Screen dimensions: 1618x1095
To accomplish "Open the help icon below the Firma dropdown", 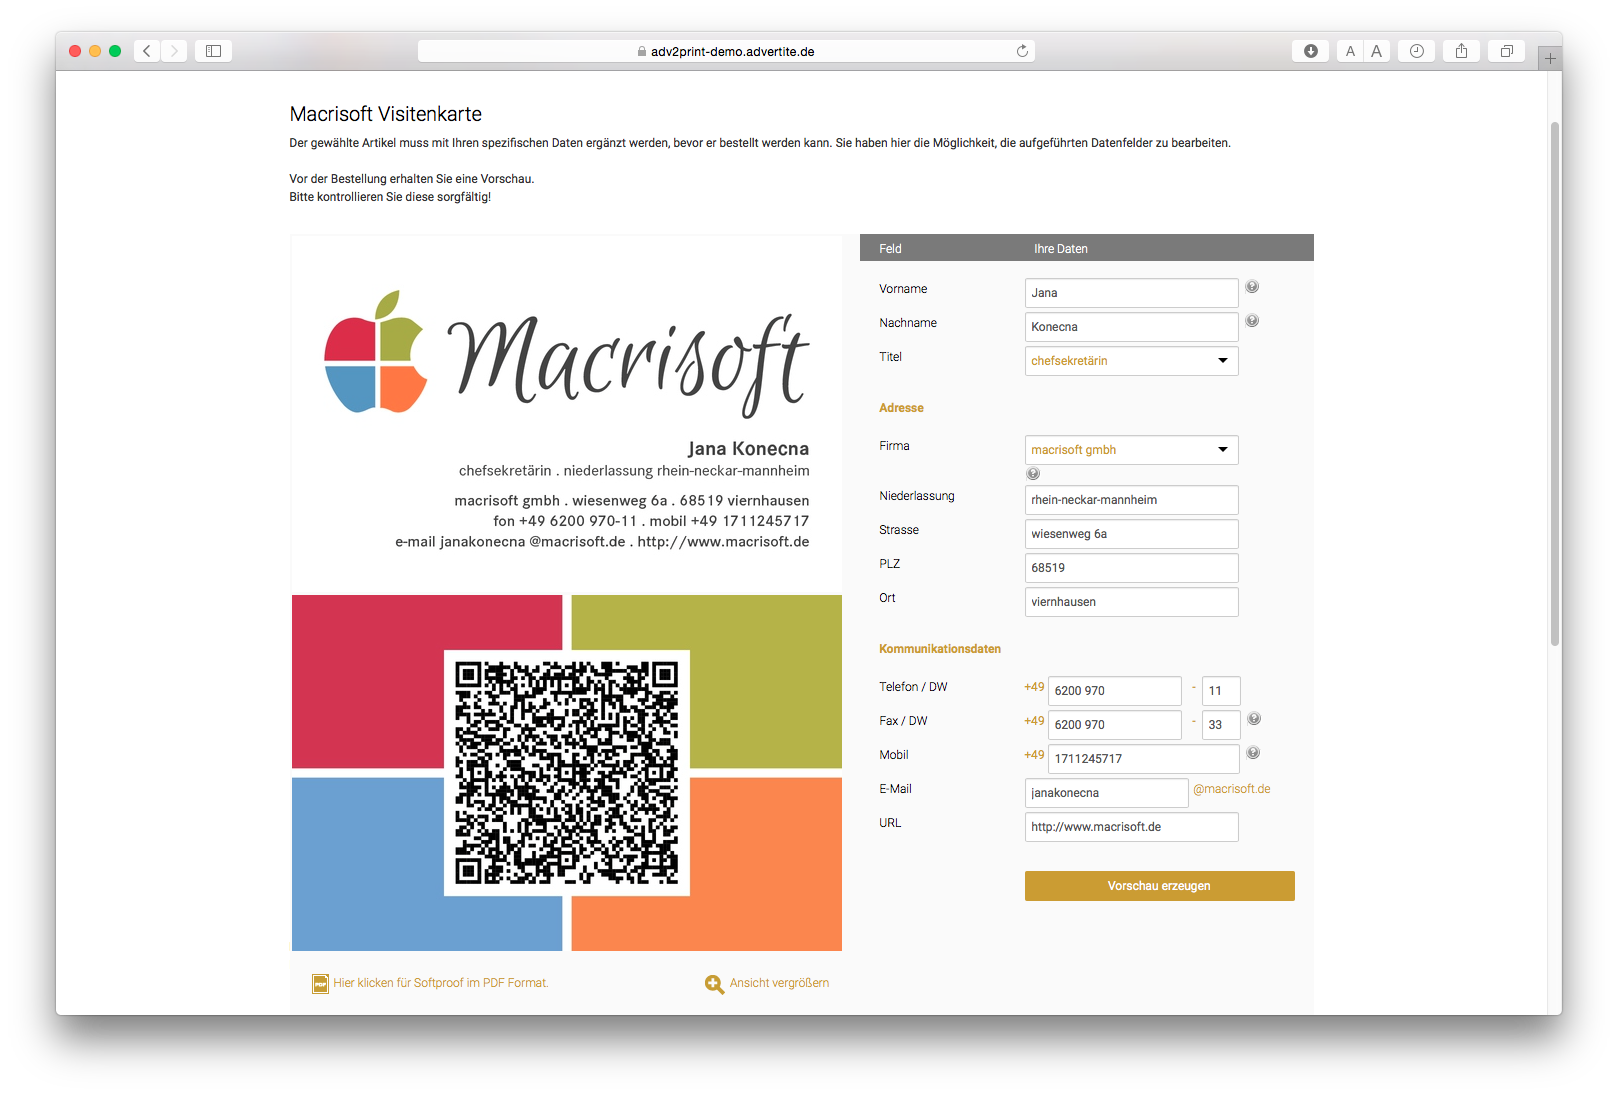I will tap(1033, 473).
